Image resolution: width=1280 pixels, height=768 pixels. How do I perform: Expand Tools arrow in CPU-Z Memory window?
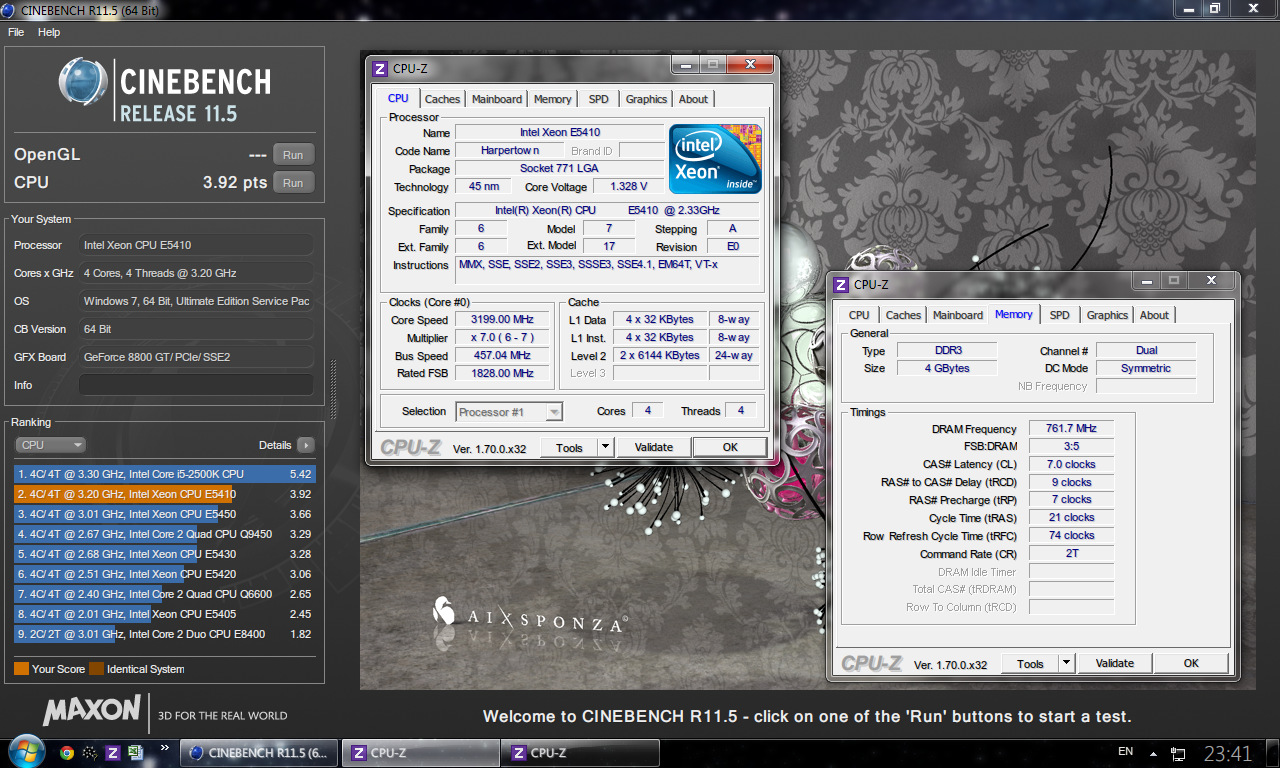(x=1067, y=663)
